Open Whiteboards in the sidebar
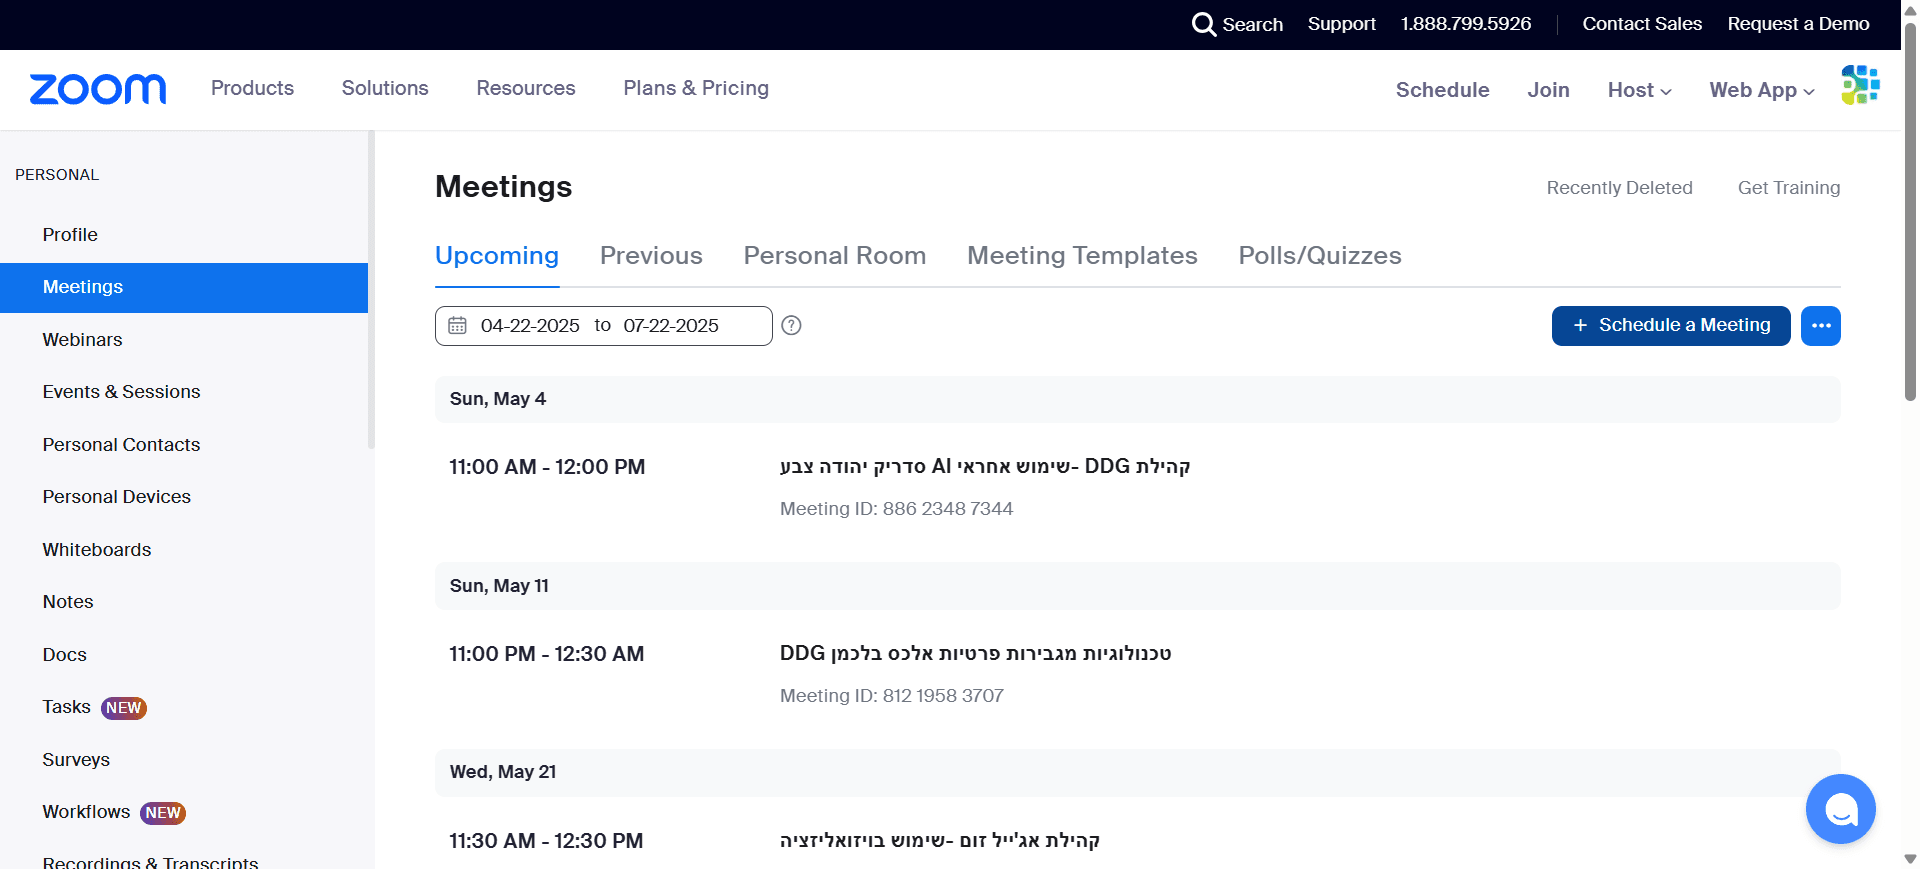 [x=97, y=550]
